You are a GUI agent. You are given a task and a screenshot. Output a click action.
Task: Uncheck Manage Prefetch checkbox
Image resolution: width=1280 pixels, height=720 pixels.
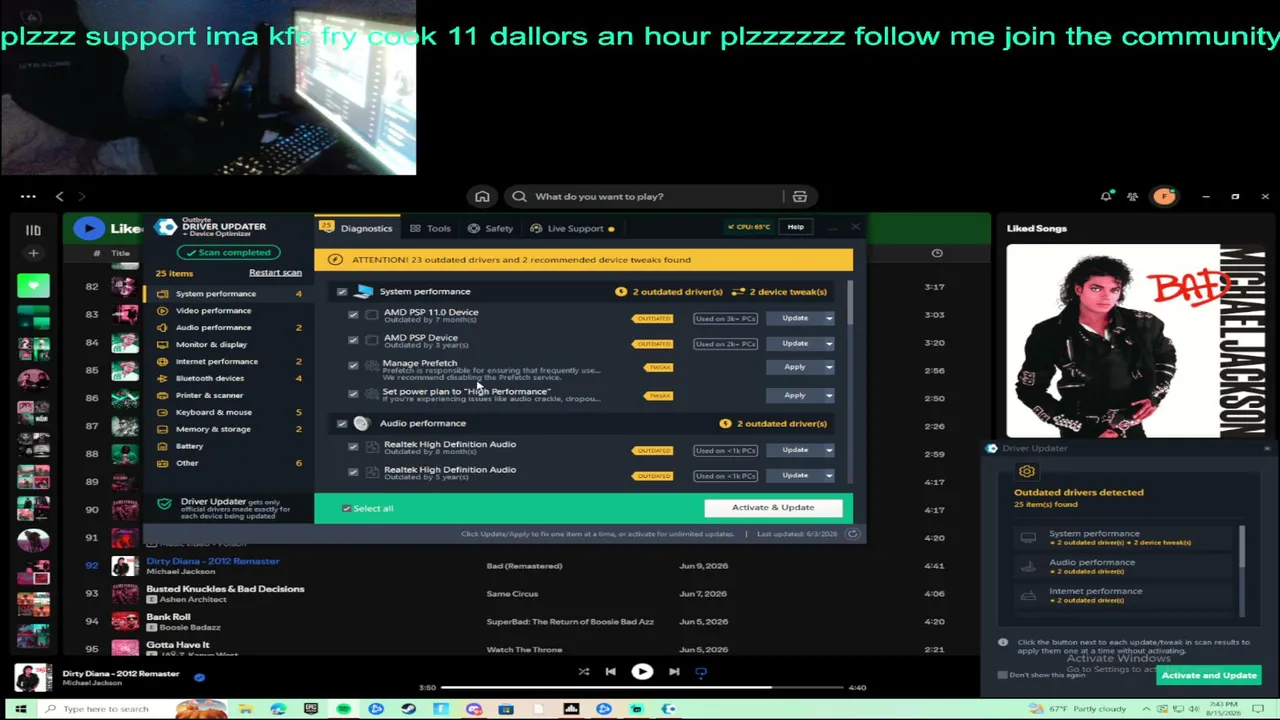coord(353,366)
